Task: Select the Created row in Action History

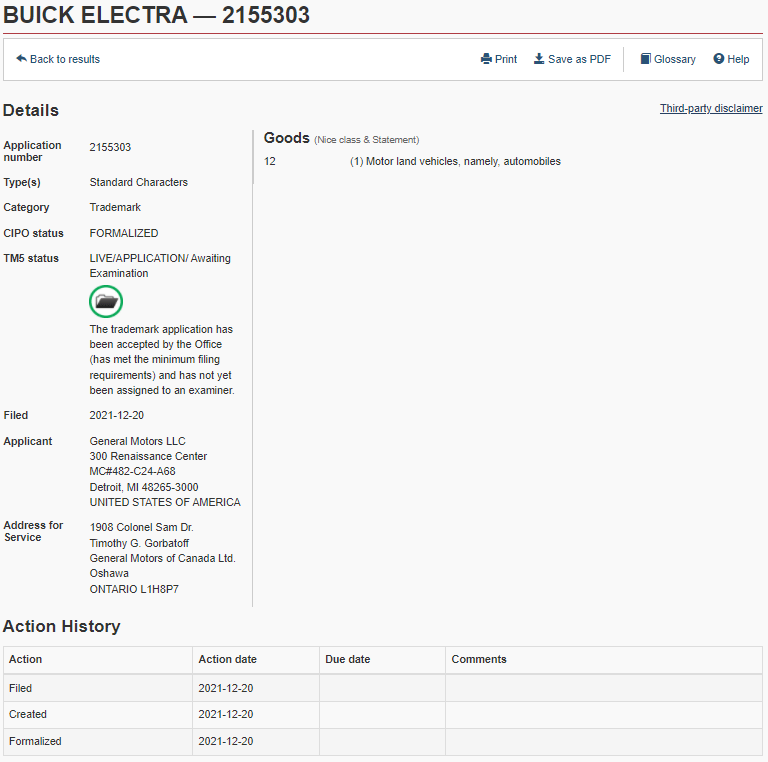Action: point(383,714)
